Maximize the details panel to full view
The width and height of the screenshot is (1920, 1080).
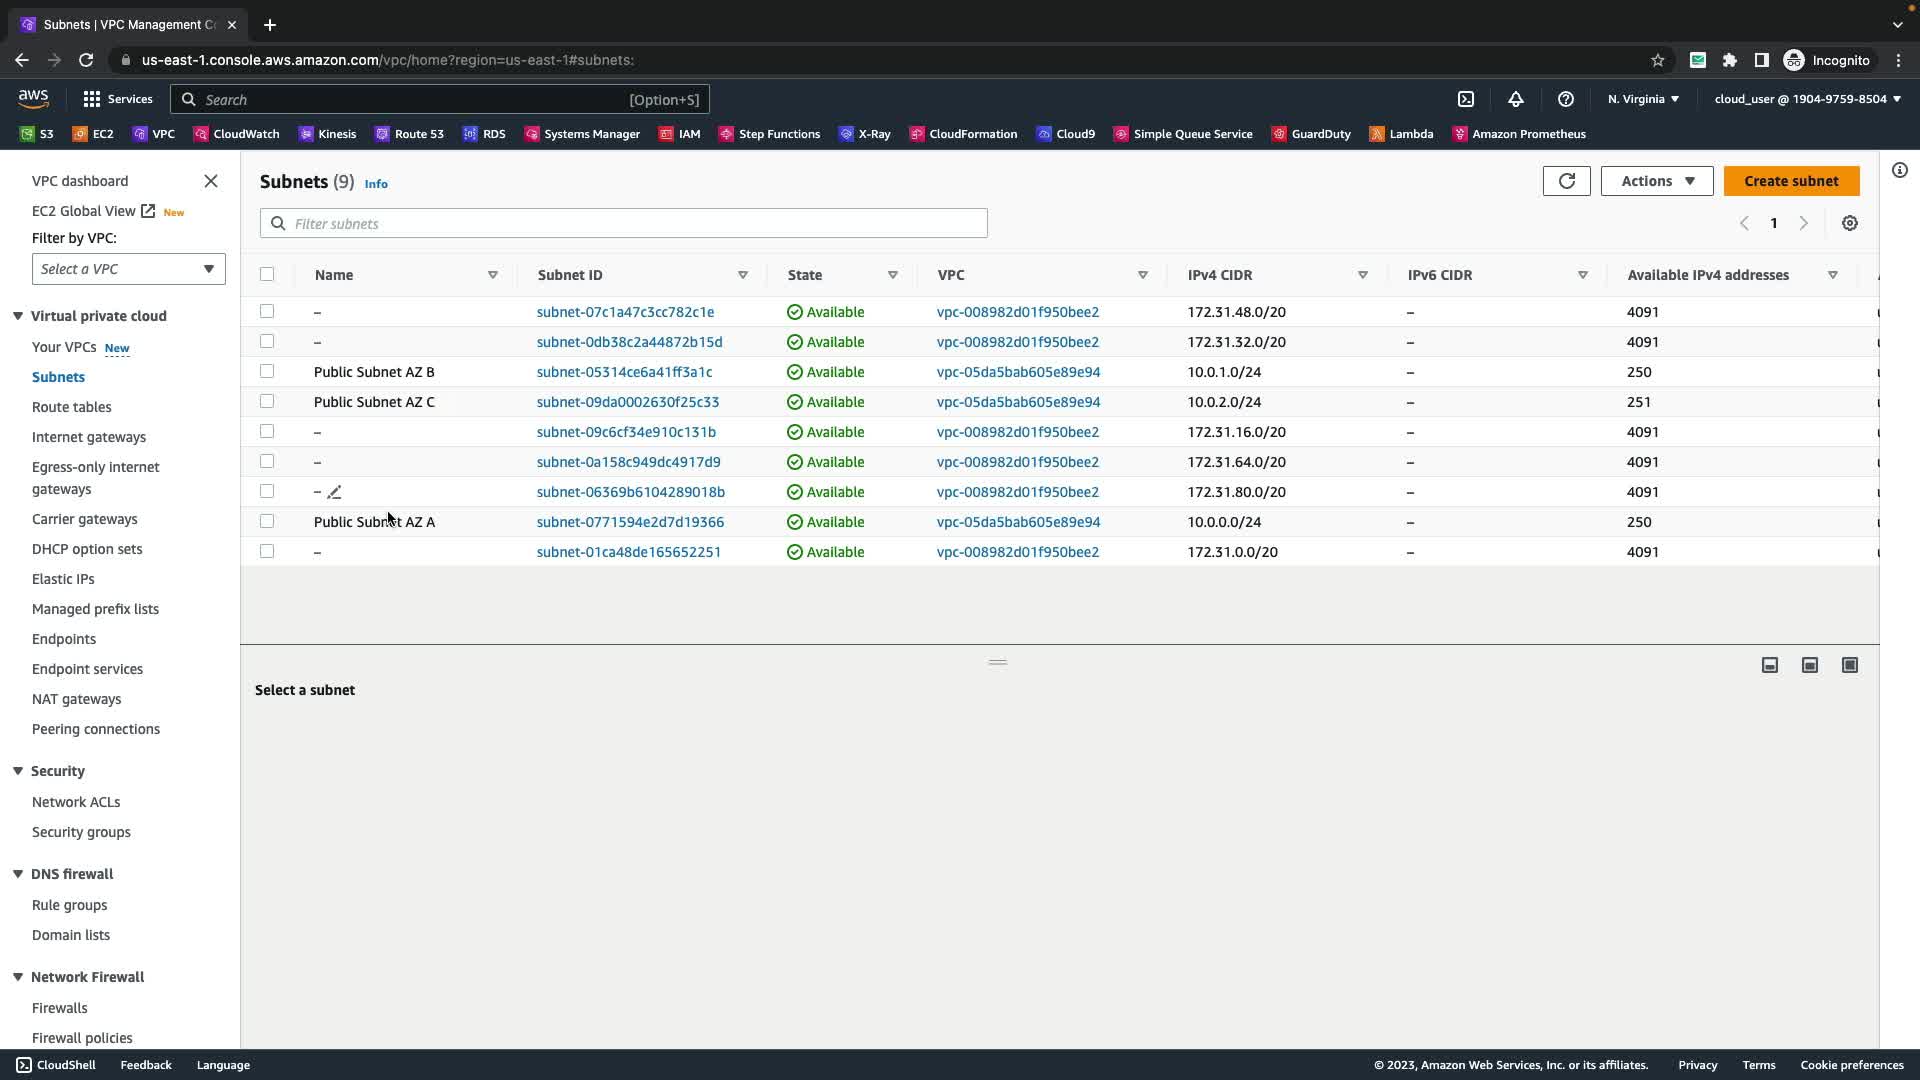pos(1849,665)
